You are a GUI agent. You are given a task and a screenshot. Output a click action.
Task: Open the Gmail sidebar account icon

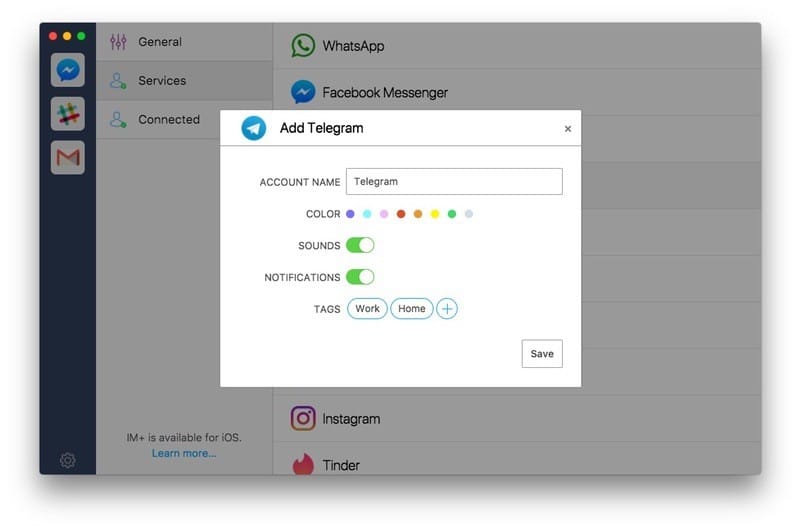[68, 158]
